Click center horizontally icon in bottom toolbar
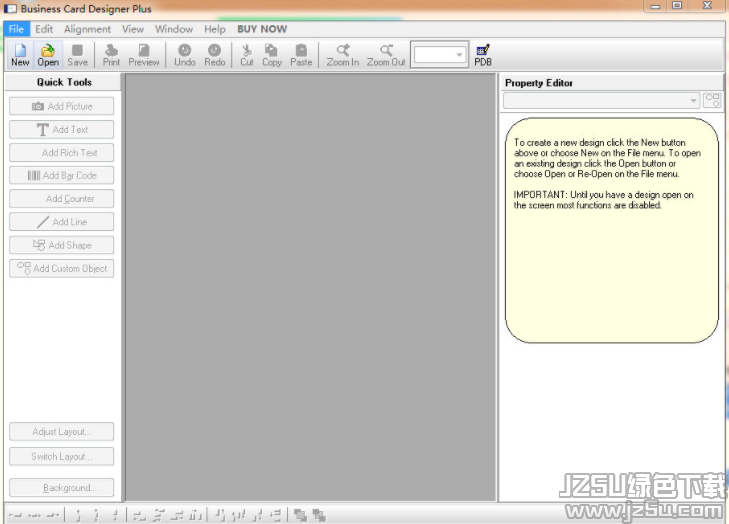This screenshot has width=729, height=524. 34,515
